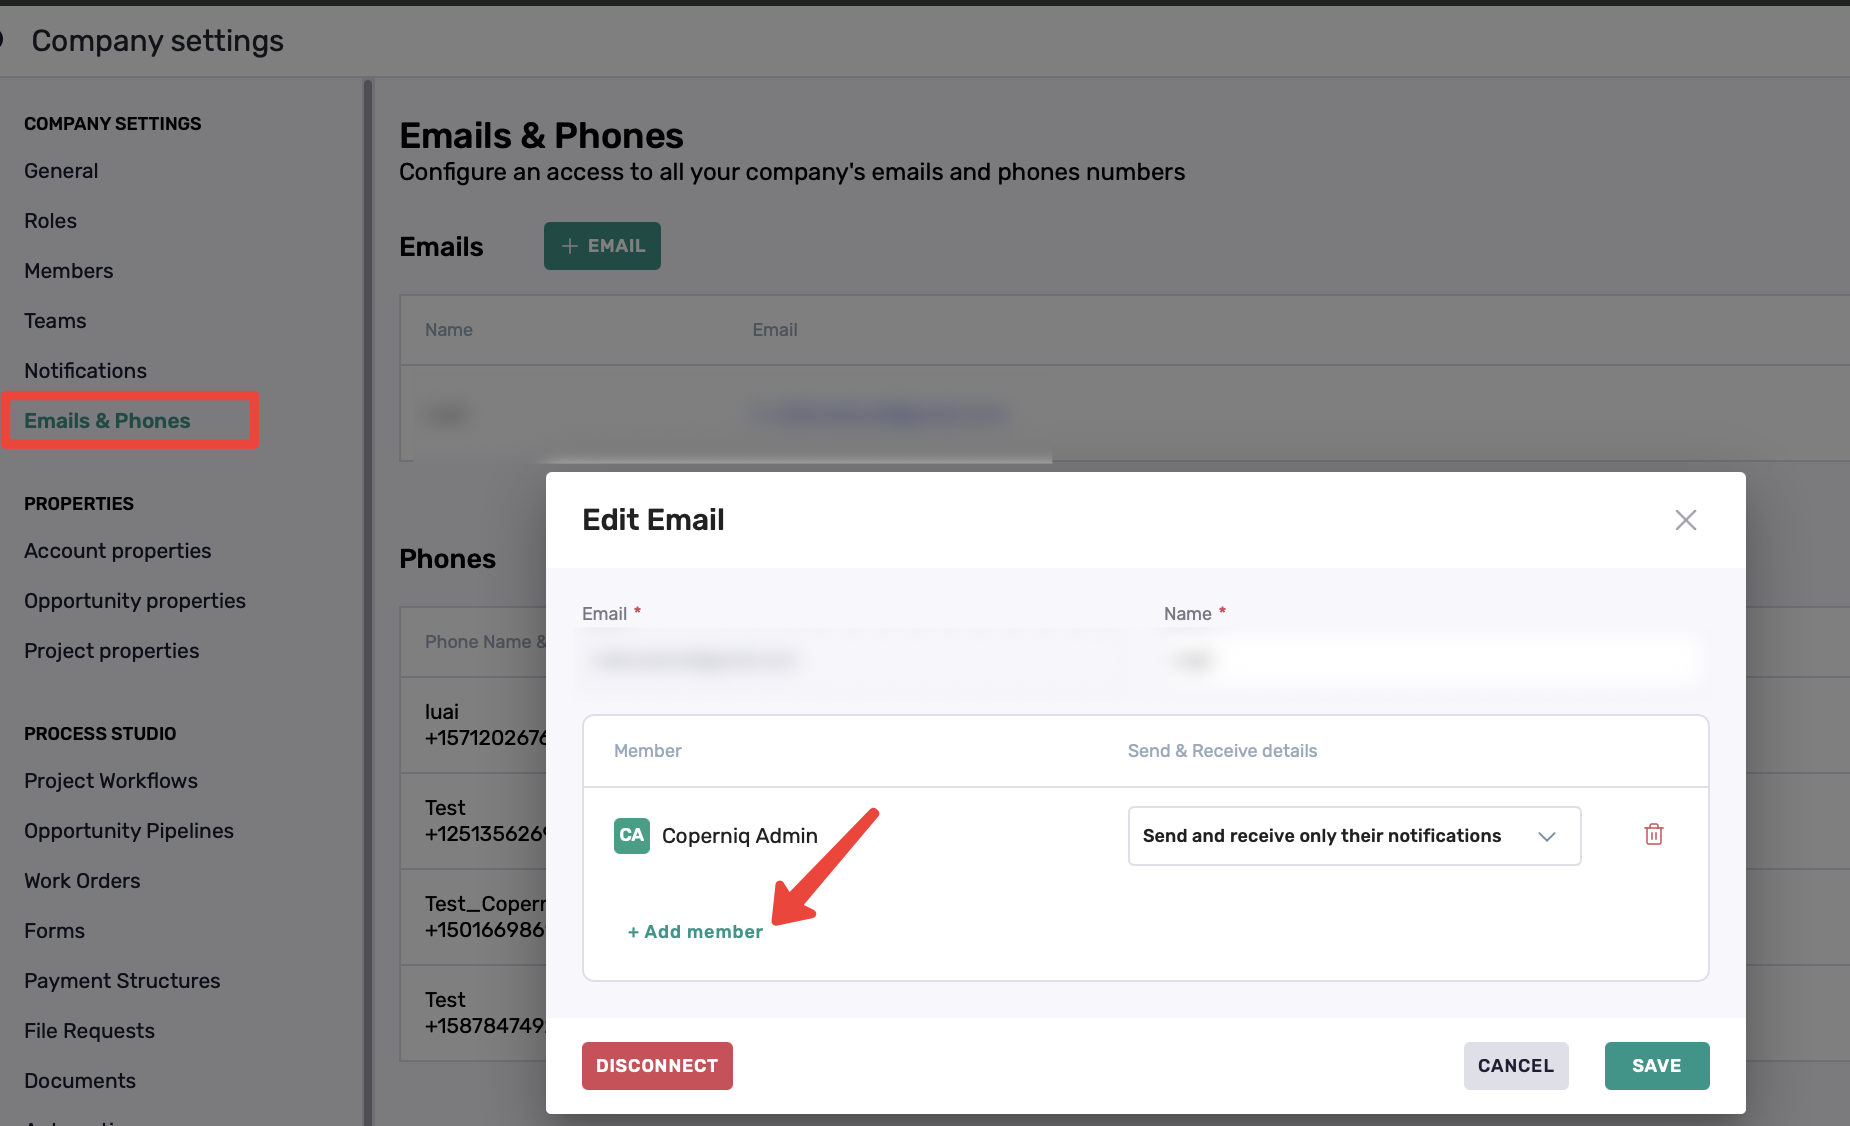Open General company settings
This screenshot has width=1850, height=1126.
point(61,171)
